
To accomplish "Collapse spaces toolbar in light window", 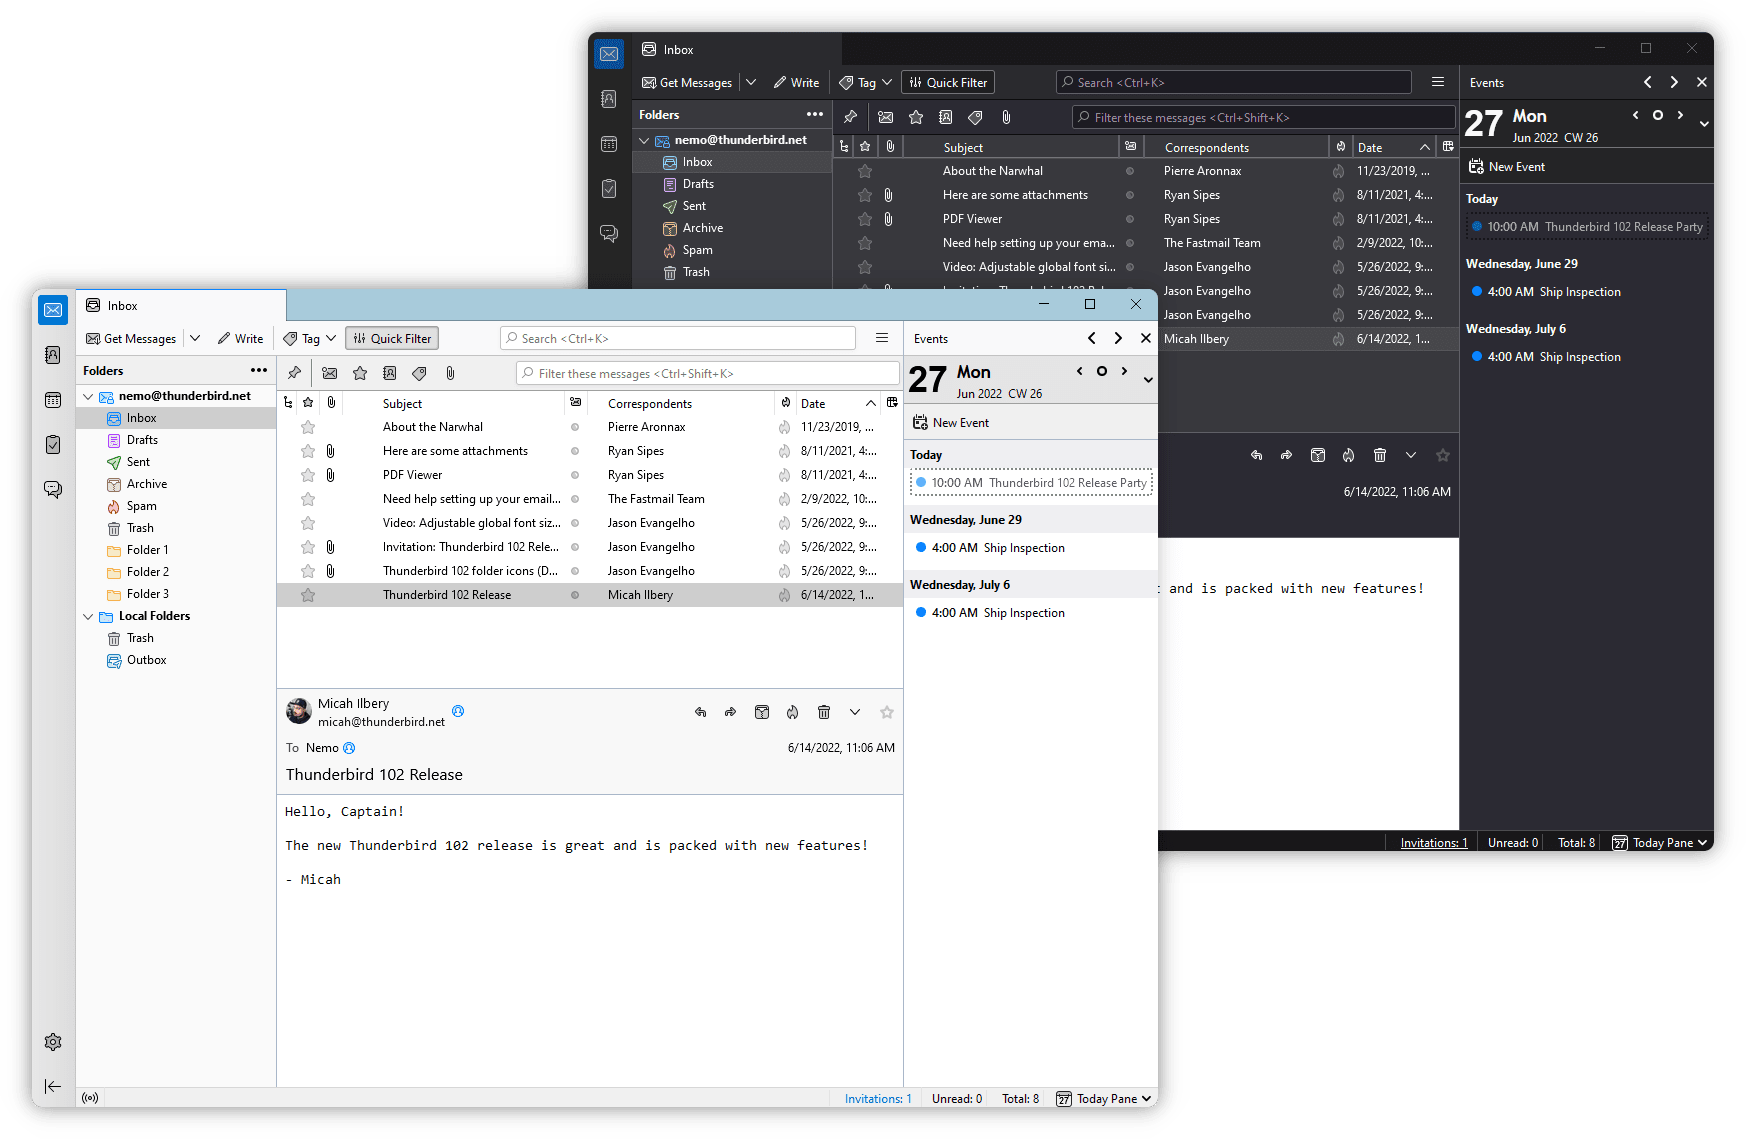I will 53,1086.
